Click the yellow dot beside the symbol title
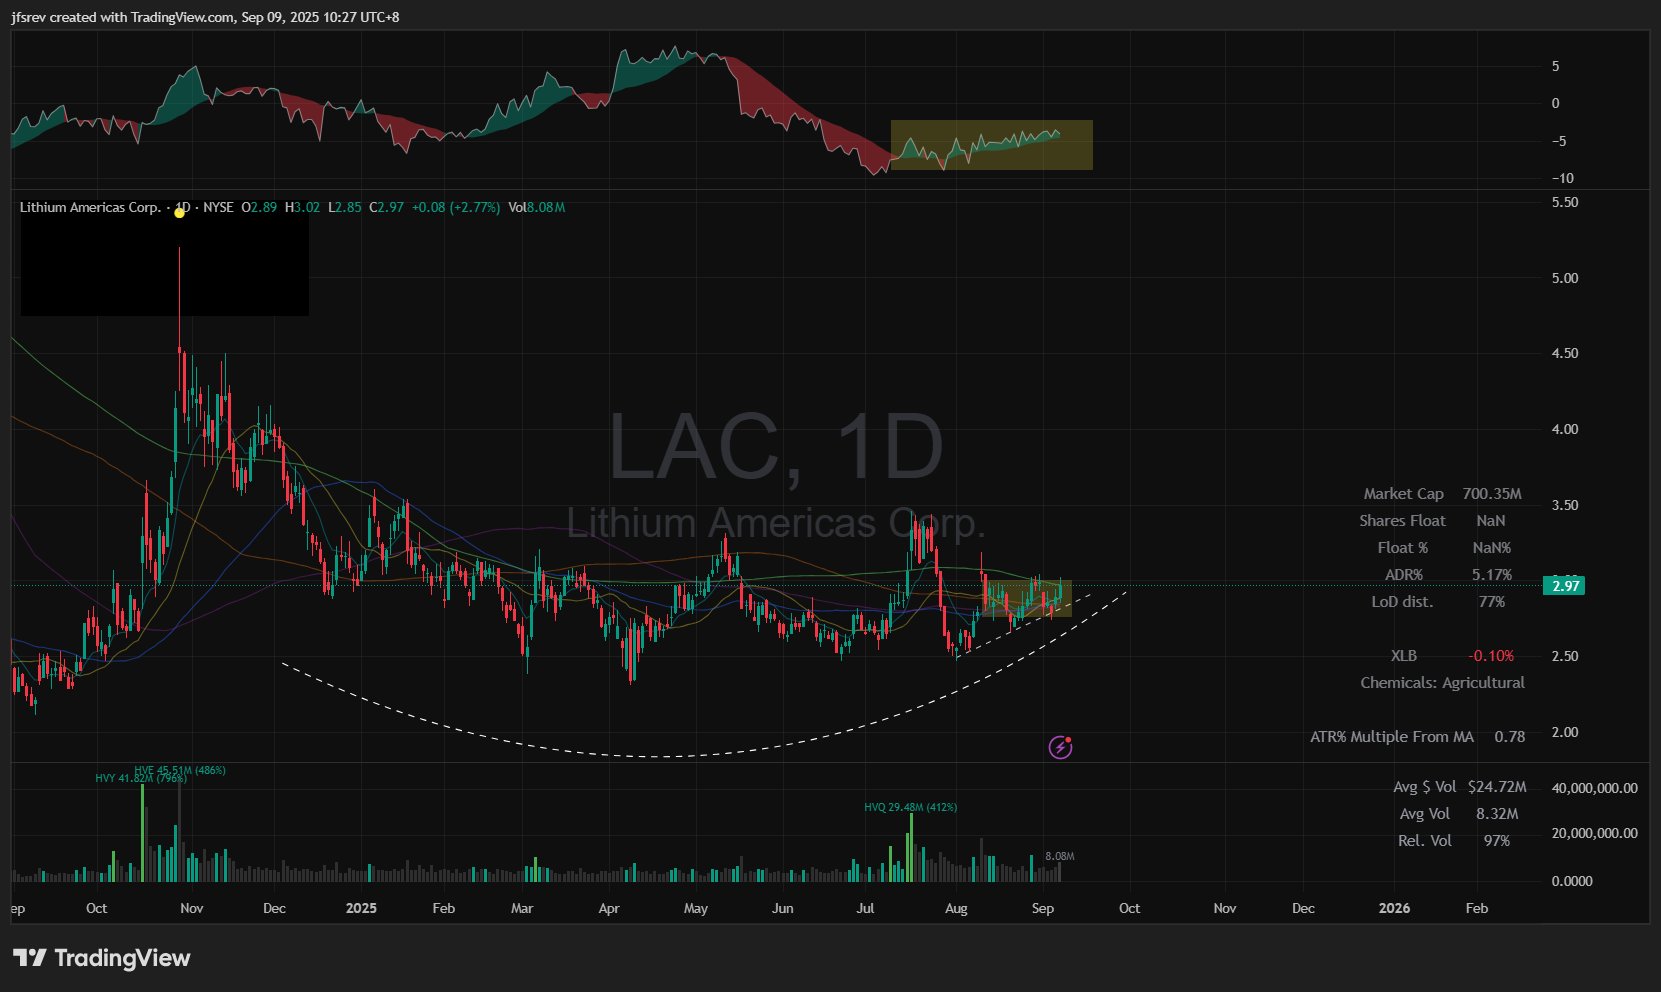The width and height of the screenshot is (1661, 992). pos(179,212)
